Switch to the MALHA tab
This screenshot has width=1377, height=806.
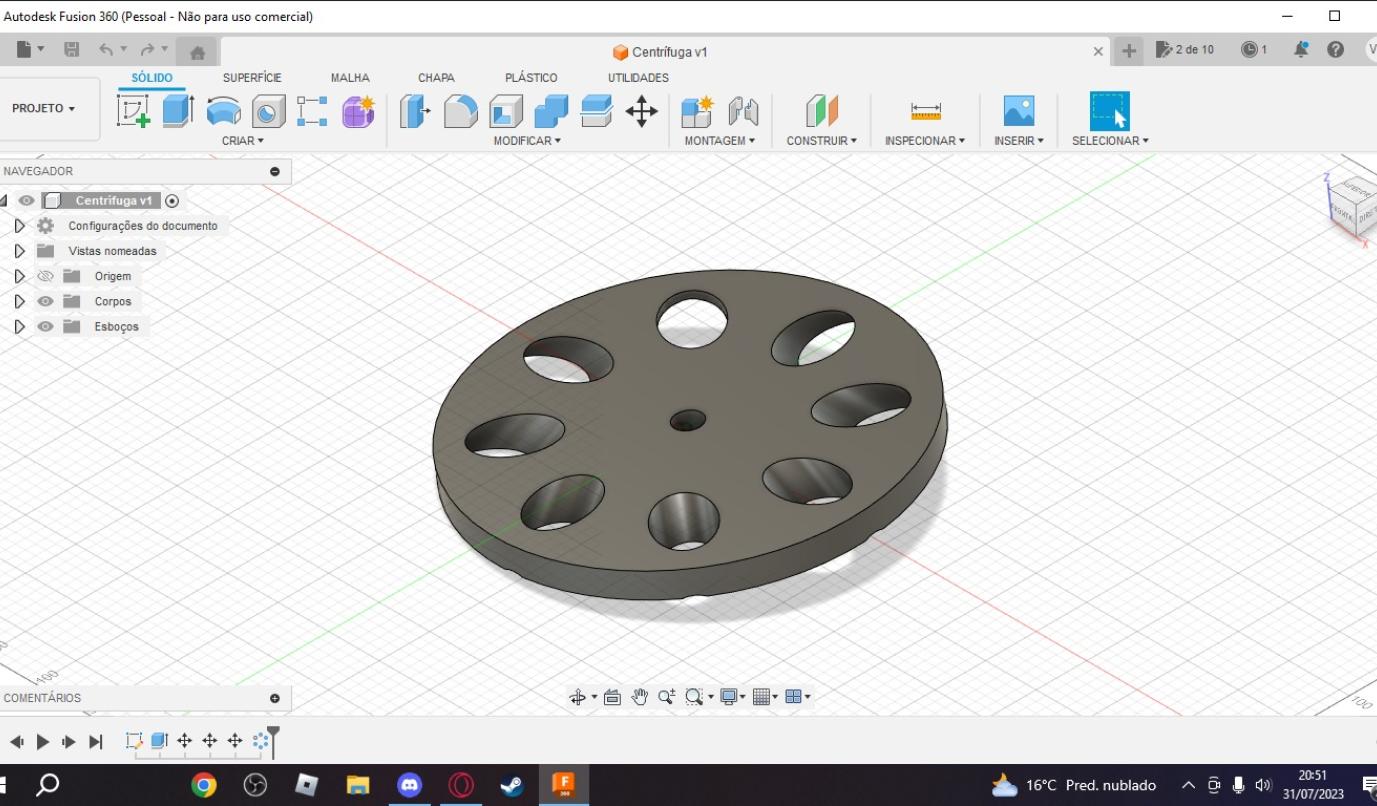(x=350, y=78)
